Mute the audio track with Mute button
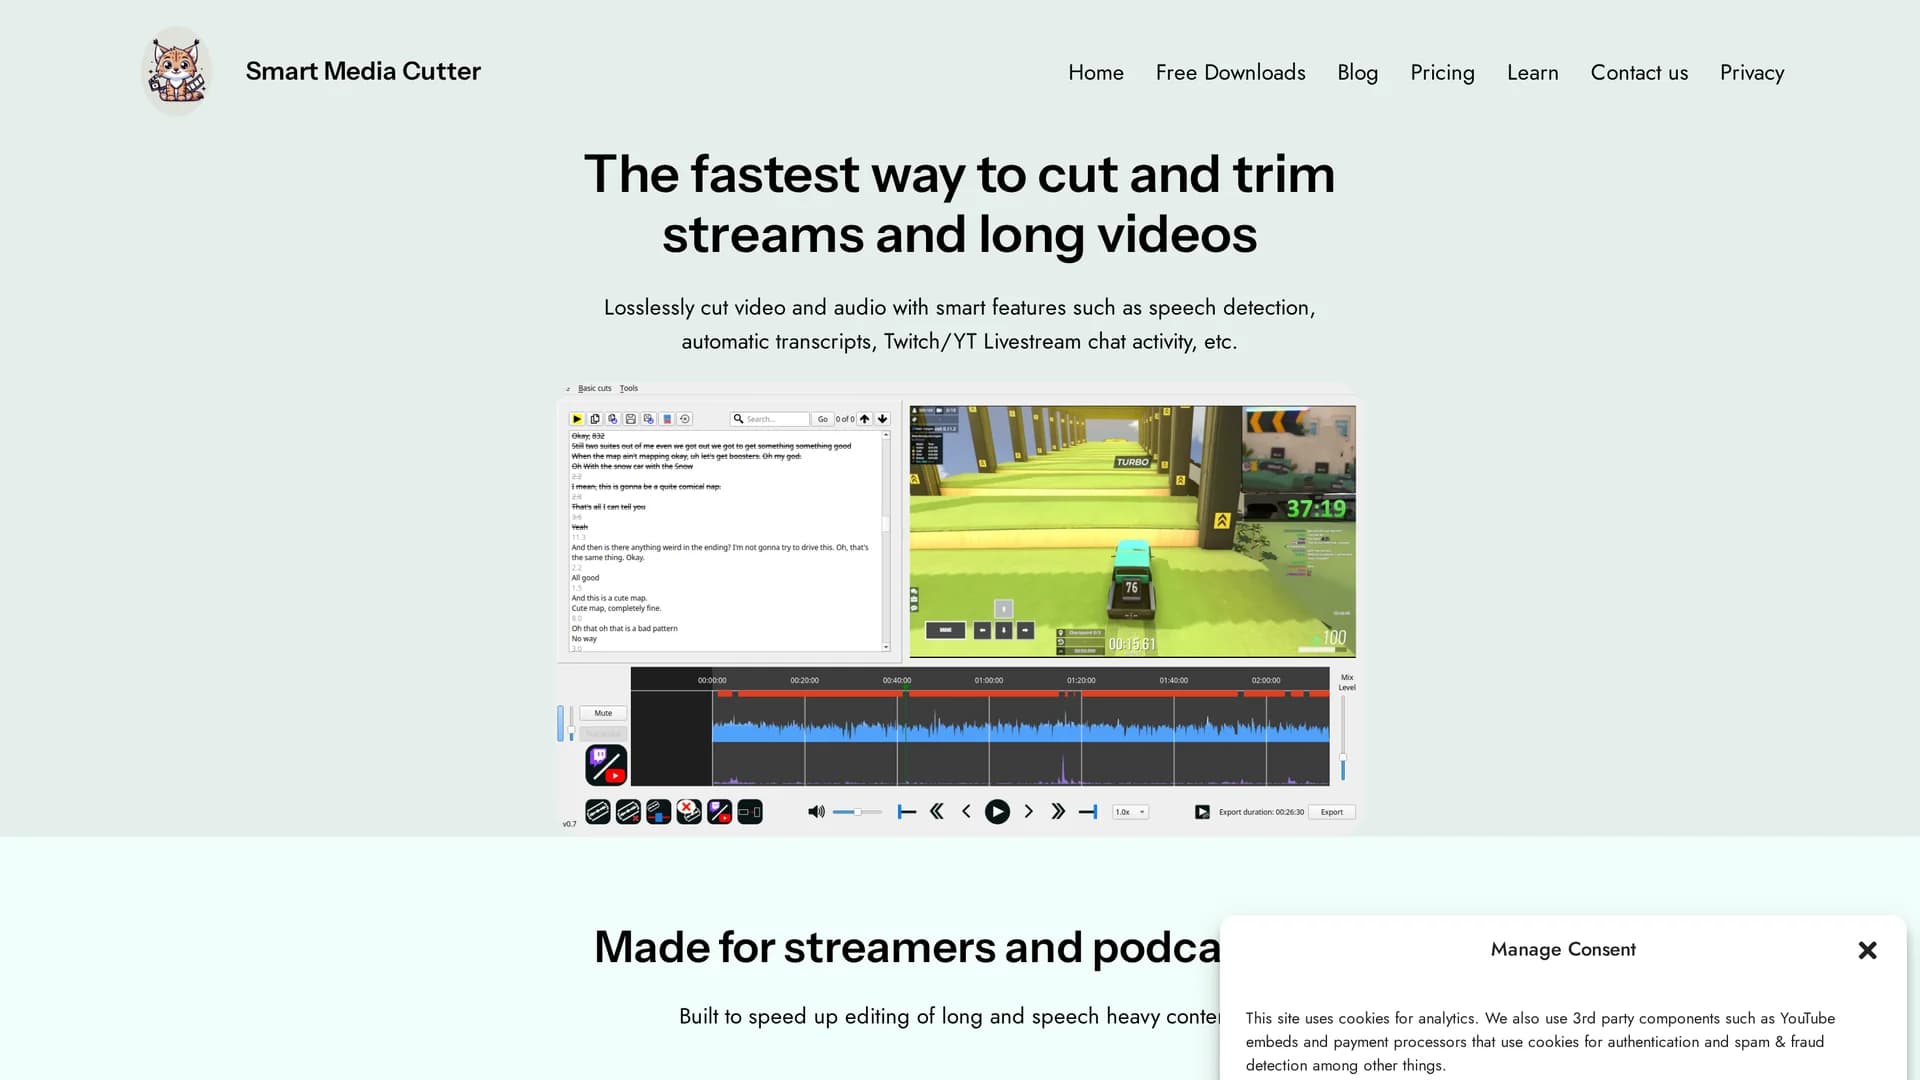The image size is (1920, 1080). tap(603, 713)
